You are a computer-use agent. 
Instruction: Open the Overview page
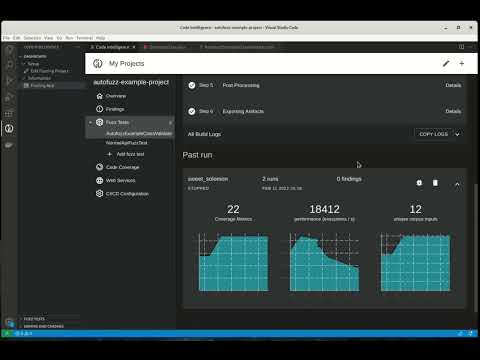pos(116,96)
